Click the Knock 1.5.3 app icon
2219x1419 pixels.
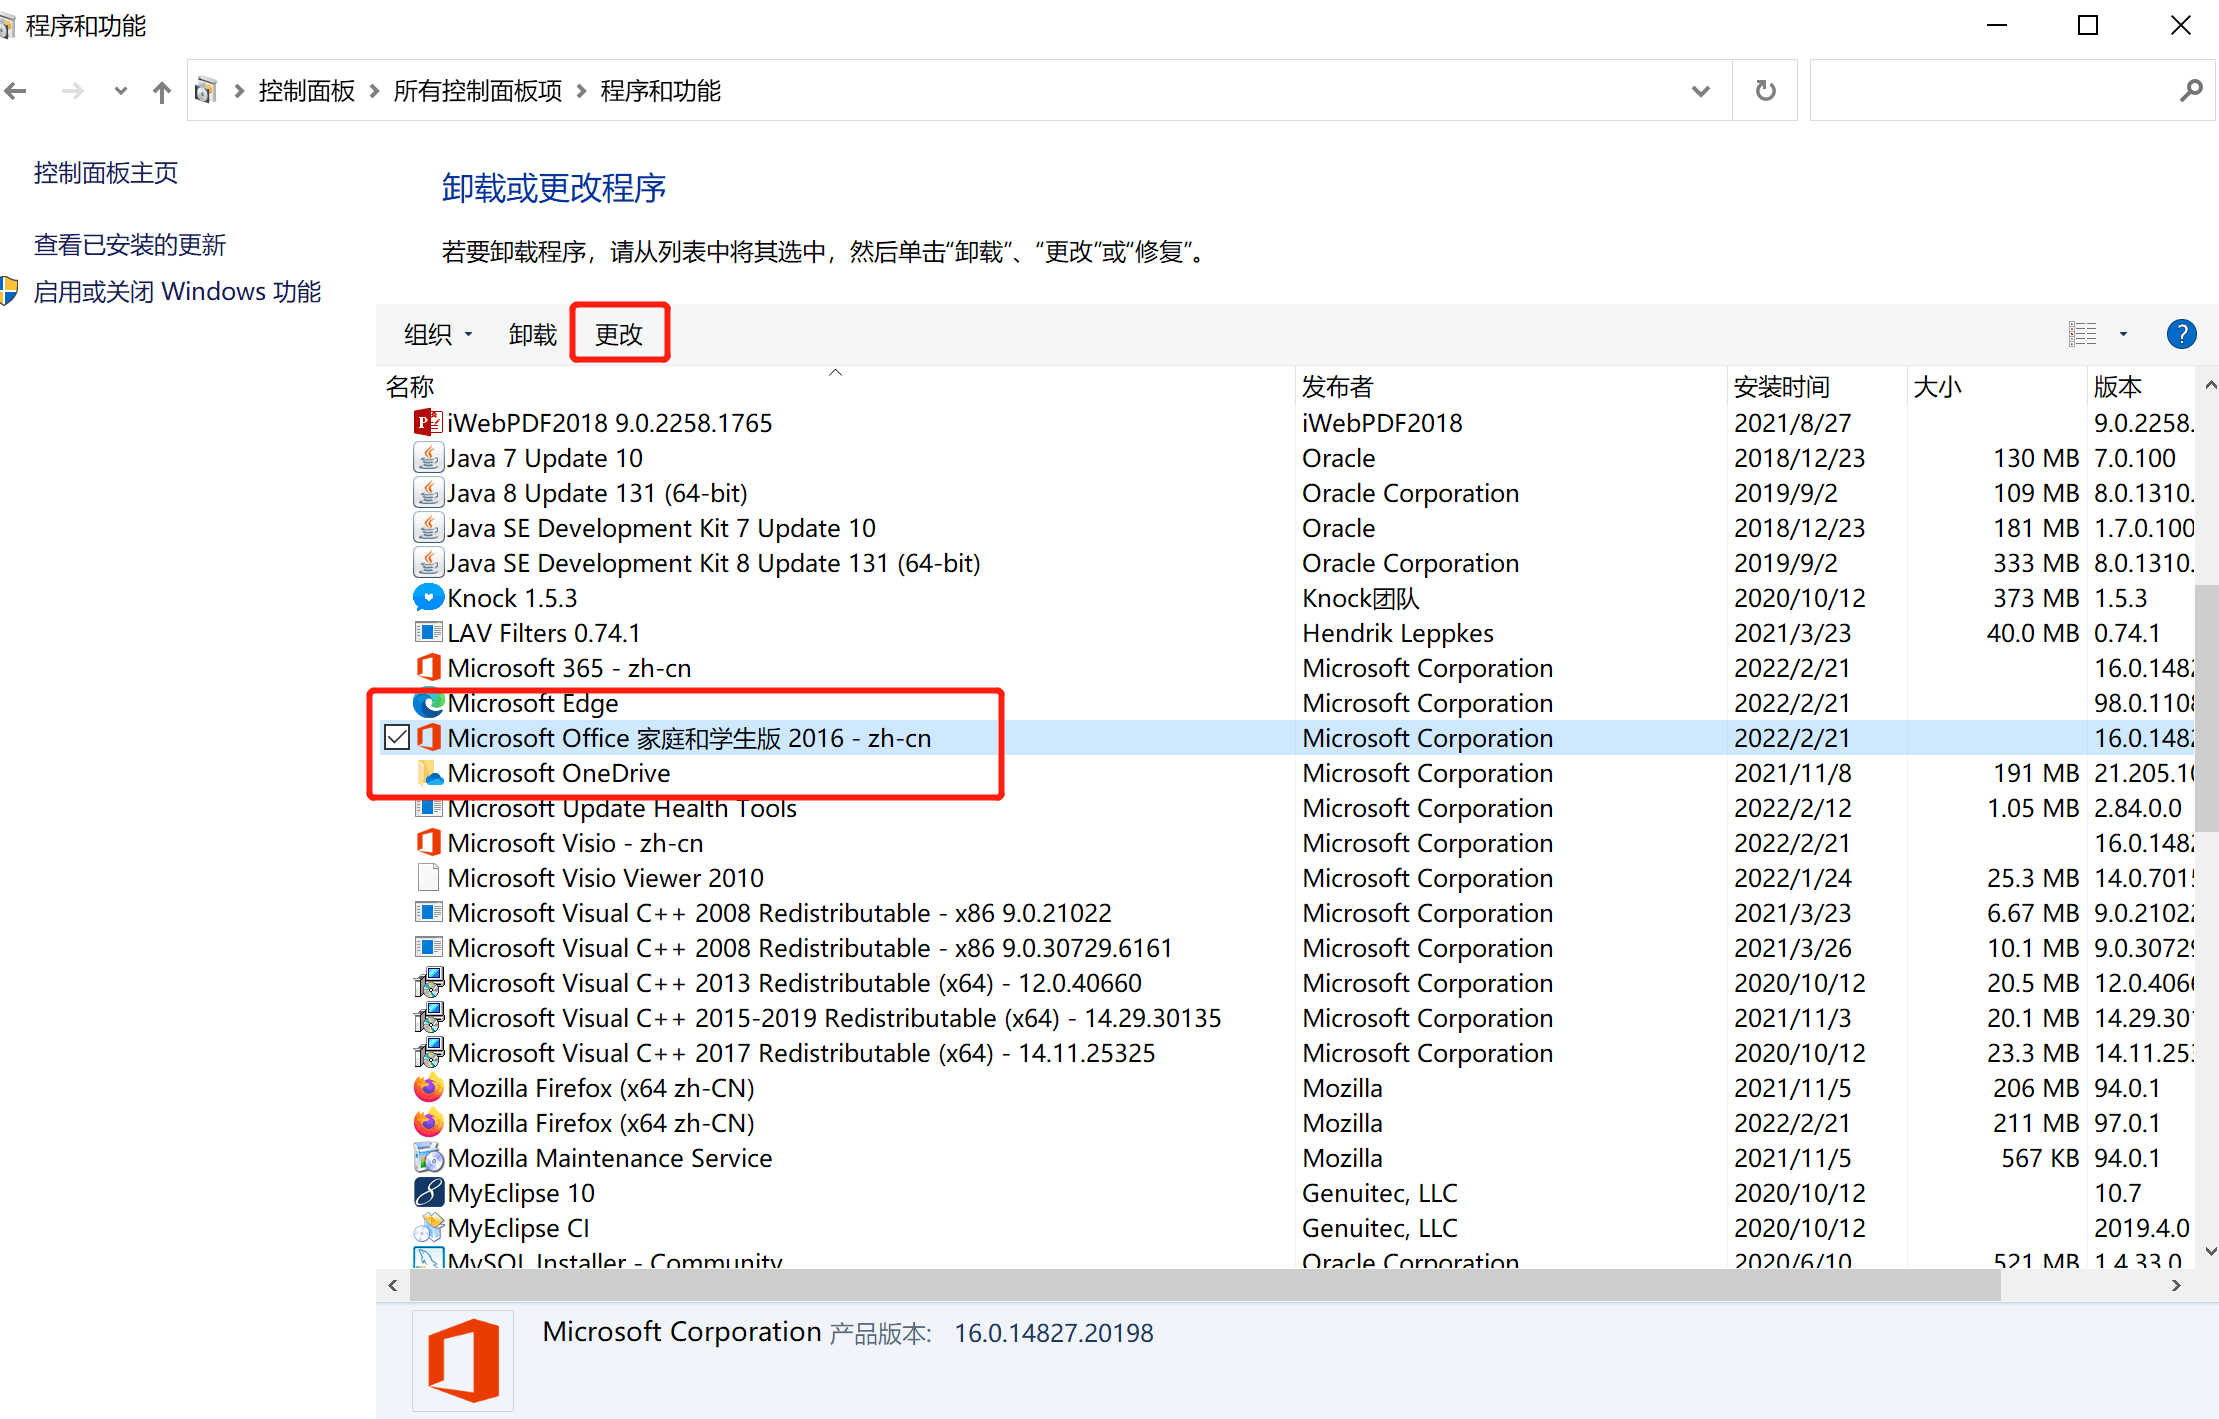click(428, 598)
